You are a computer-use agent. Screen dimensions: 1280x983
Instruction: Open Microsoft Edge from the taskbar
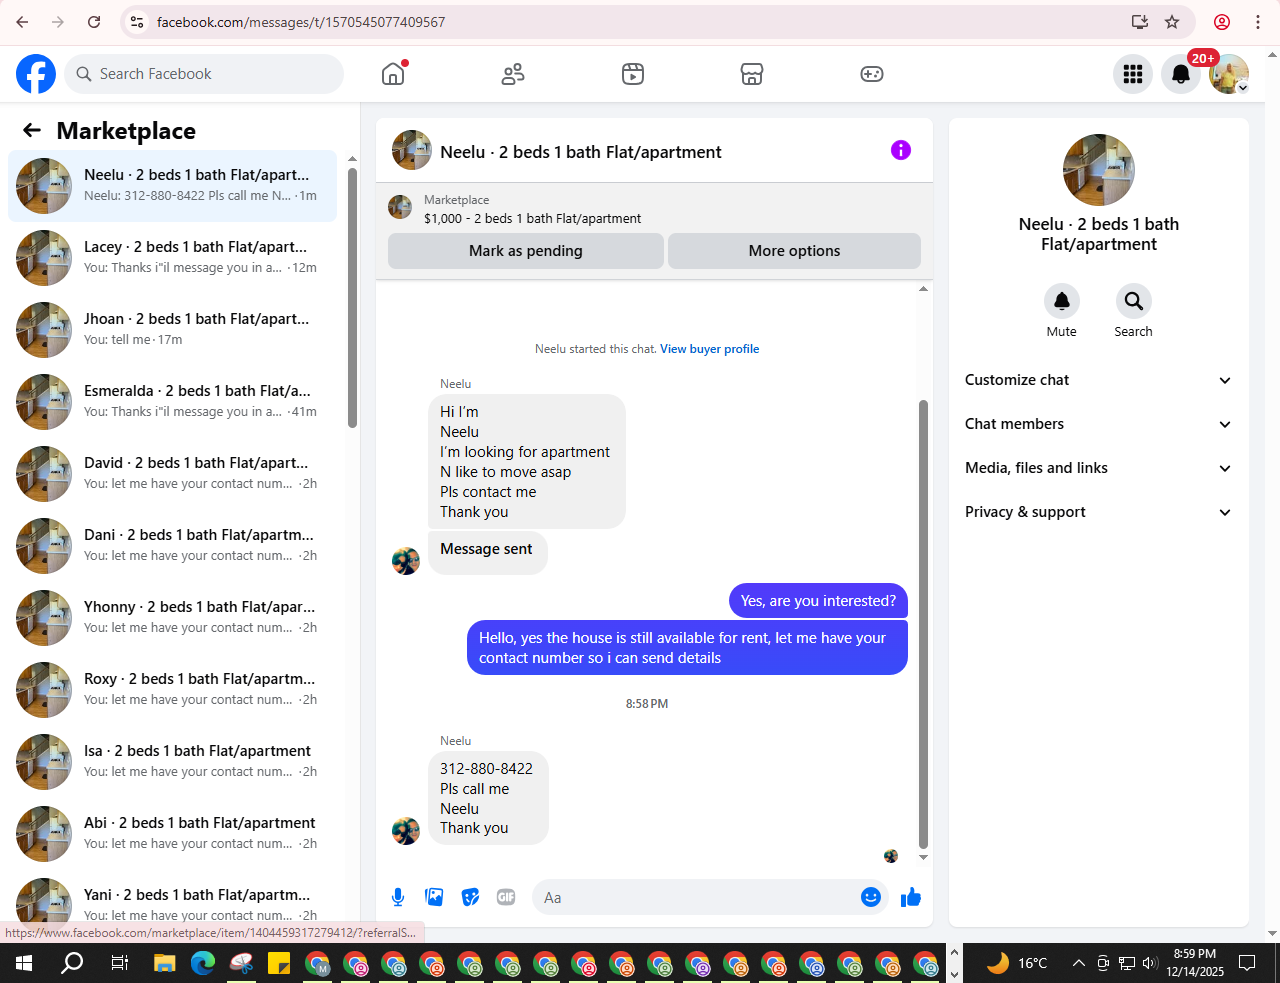pos(203,963)
